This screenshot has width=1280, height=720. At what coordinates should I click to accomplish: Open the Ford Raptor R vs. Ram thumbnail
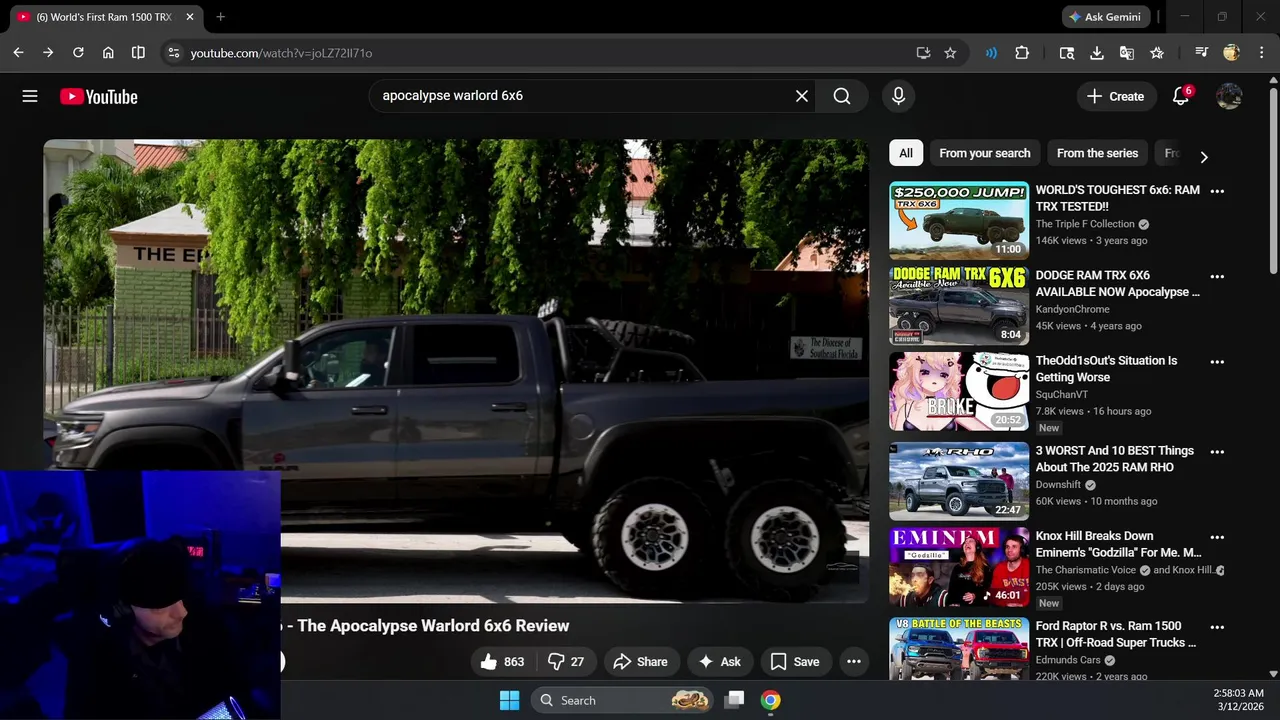pyautogui.click(x=959, y=649)
